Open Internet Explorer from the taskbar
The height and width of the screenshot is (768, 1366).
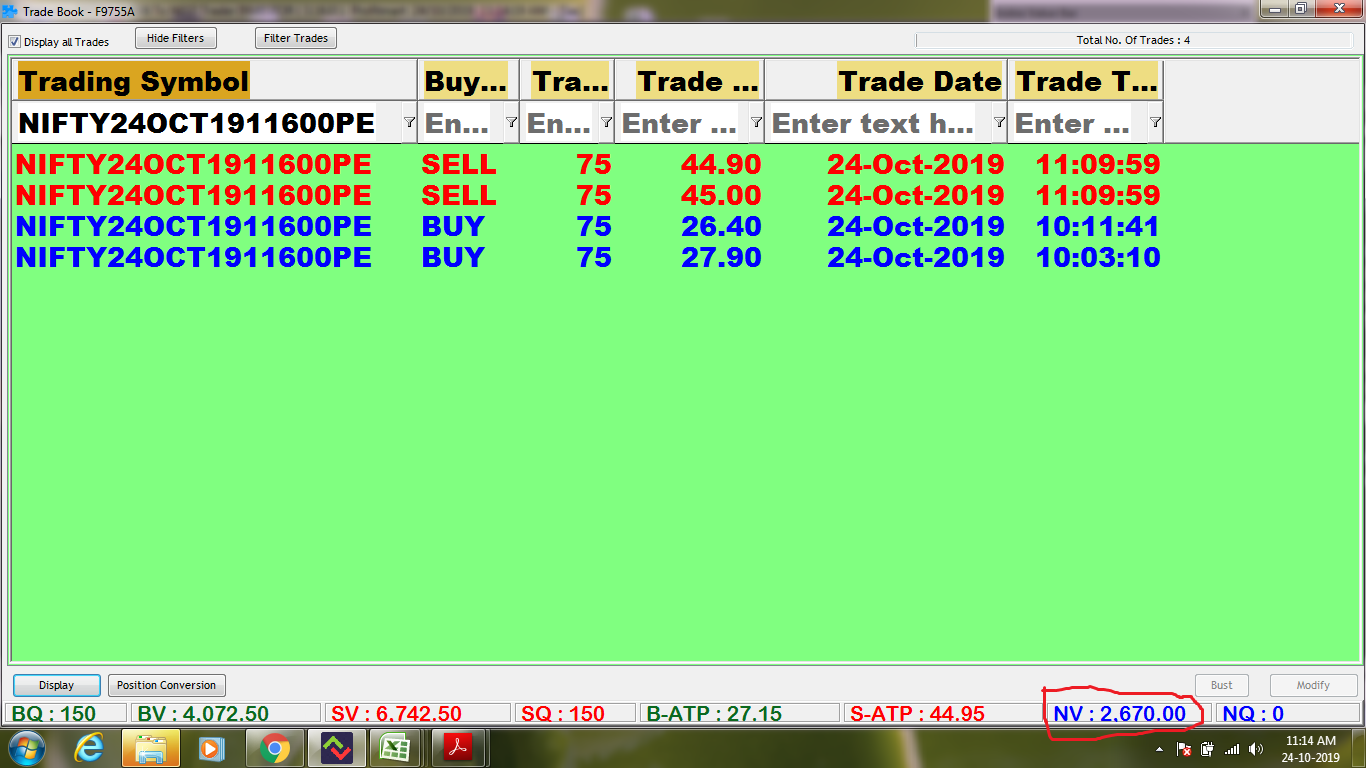pyautogui.click(x=89, y=747)
